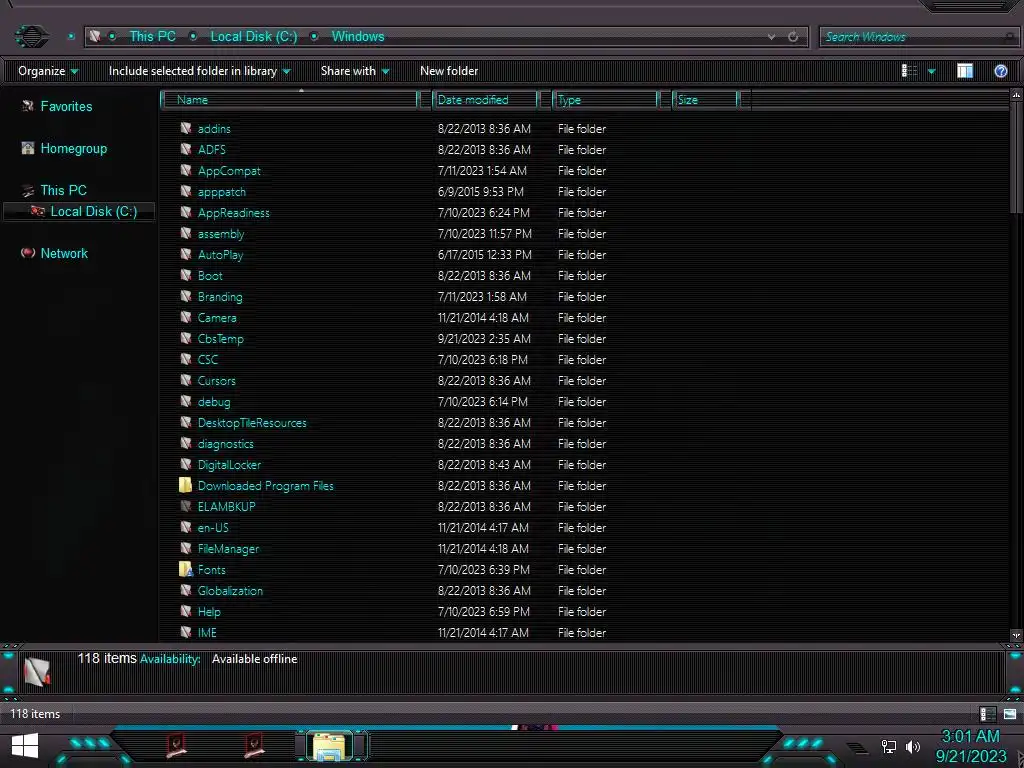Select the apppatch folder icon
The width and height of the screenshot is (1024, 768).
185,191
